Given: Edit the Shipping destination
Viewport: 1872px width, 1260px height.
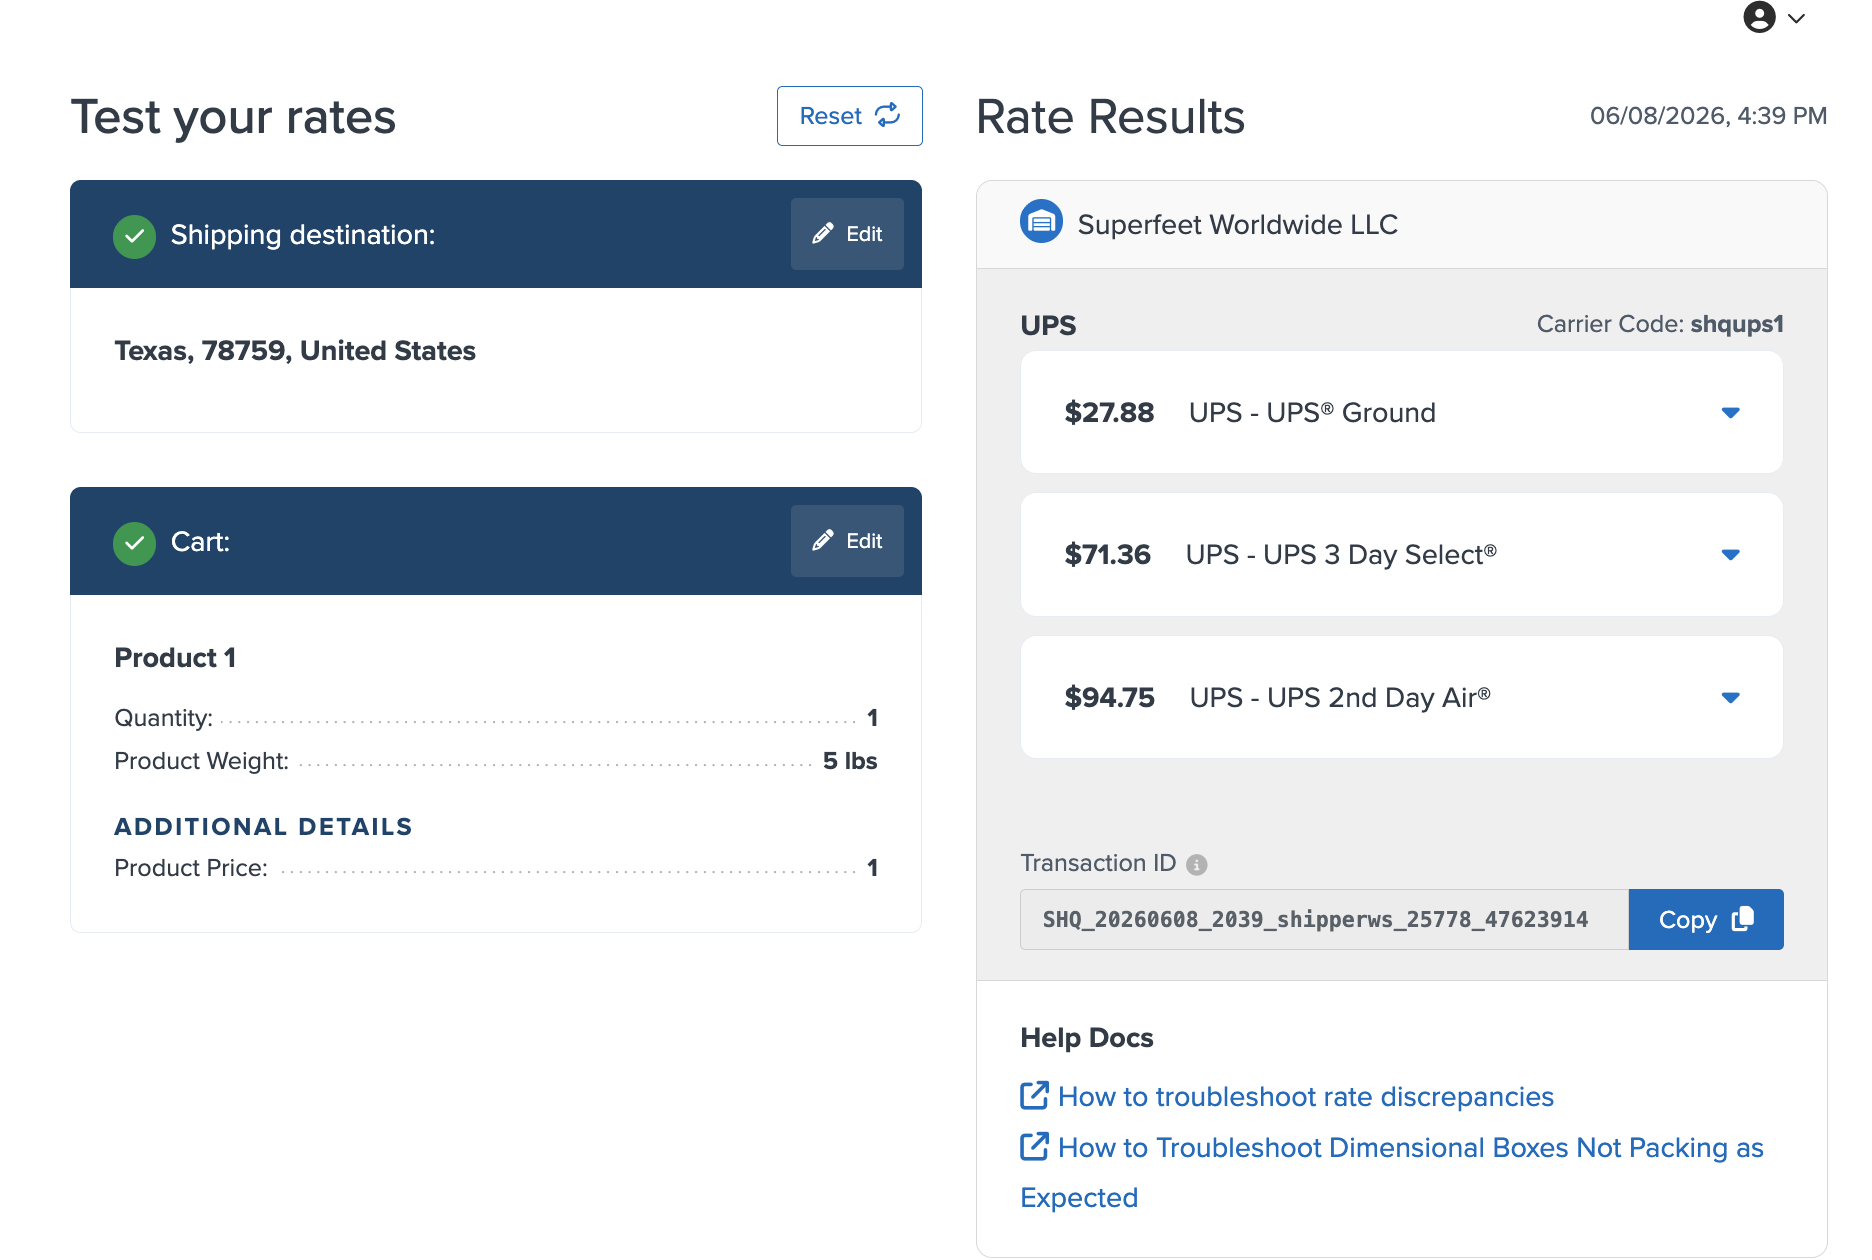Looking at the screenshot, I should [x=847, y=234].
